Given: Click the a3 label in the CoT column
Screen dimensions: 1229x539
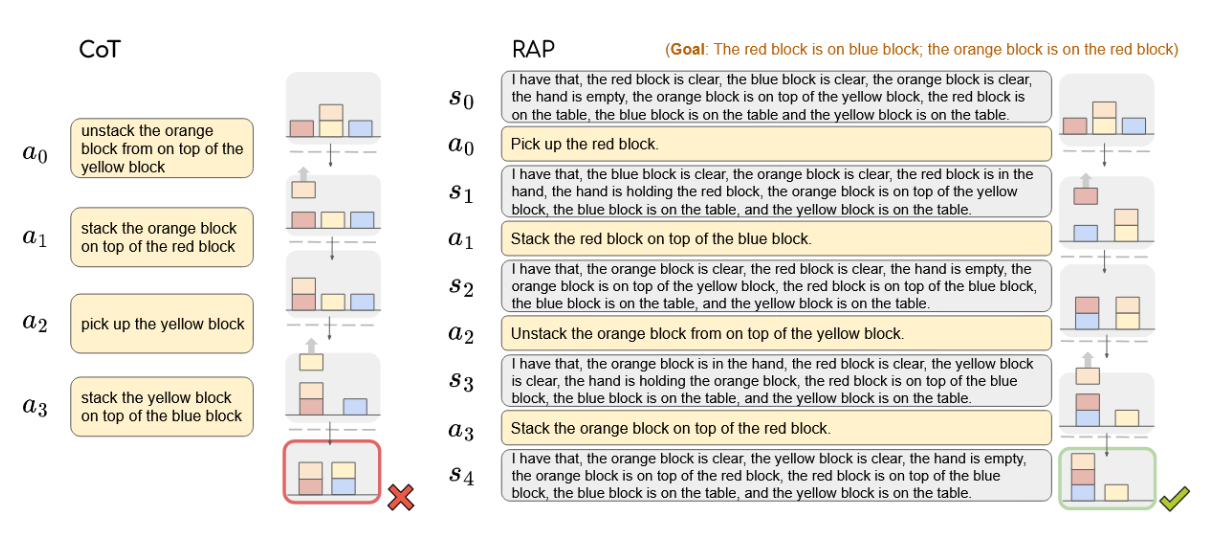Looking at the screenshot, I should 35,406.
